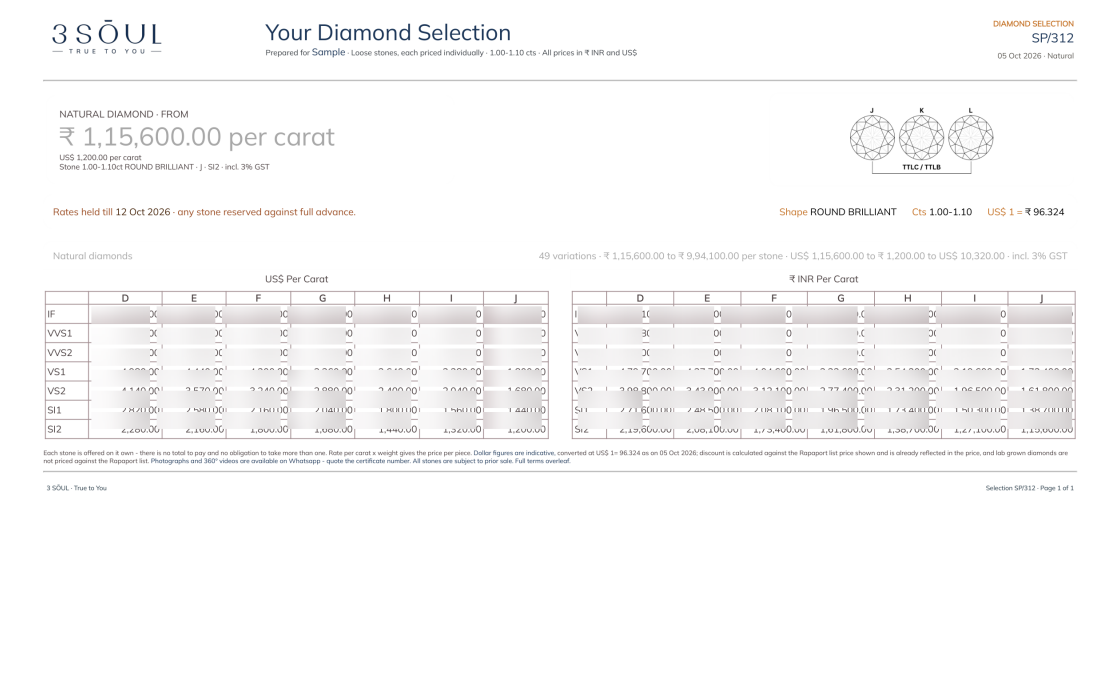Click the Stone 1.00-1.10ct ROUND BRILLIANT line

(x=164, y=167)
